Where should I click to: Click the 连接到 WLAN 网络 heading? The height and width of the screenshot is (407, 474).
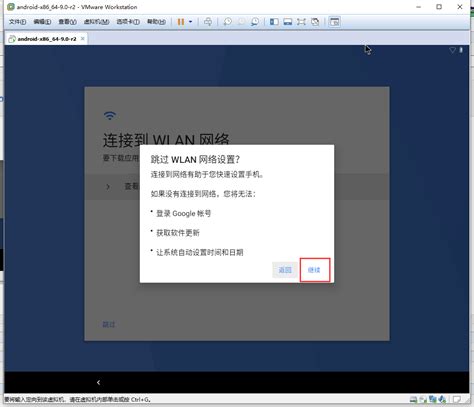[x=166, y=140]
